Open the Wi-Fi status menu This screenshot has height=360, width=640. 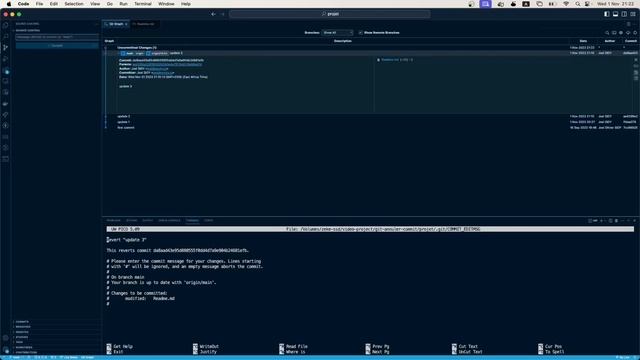(566, 4)
